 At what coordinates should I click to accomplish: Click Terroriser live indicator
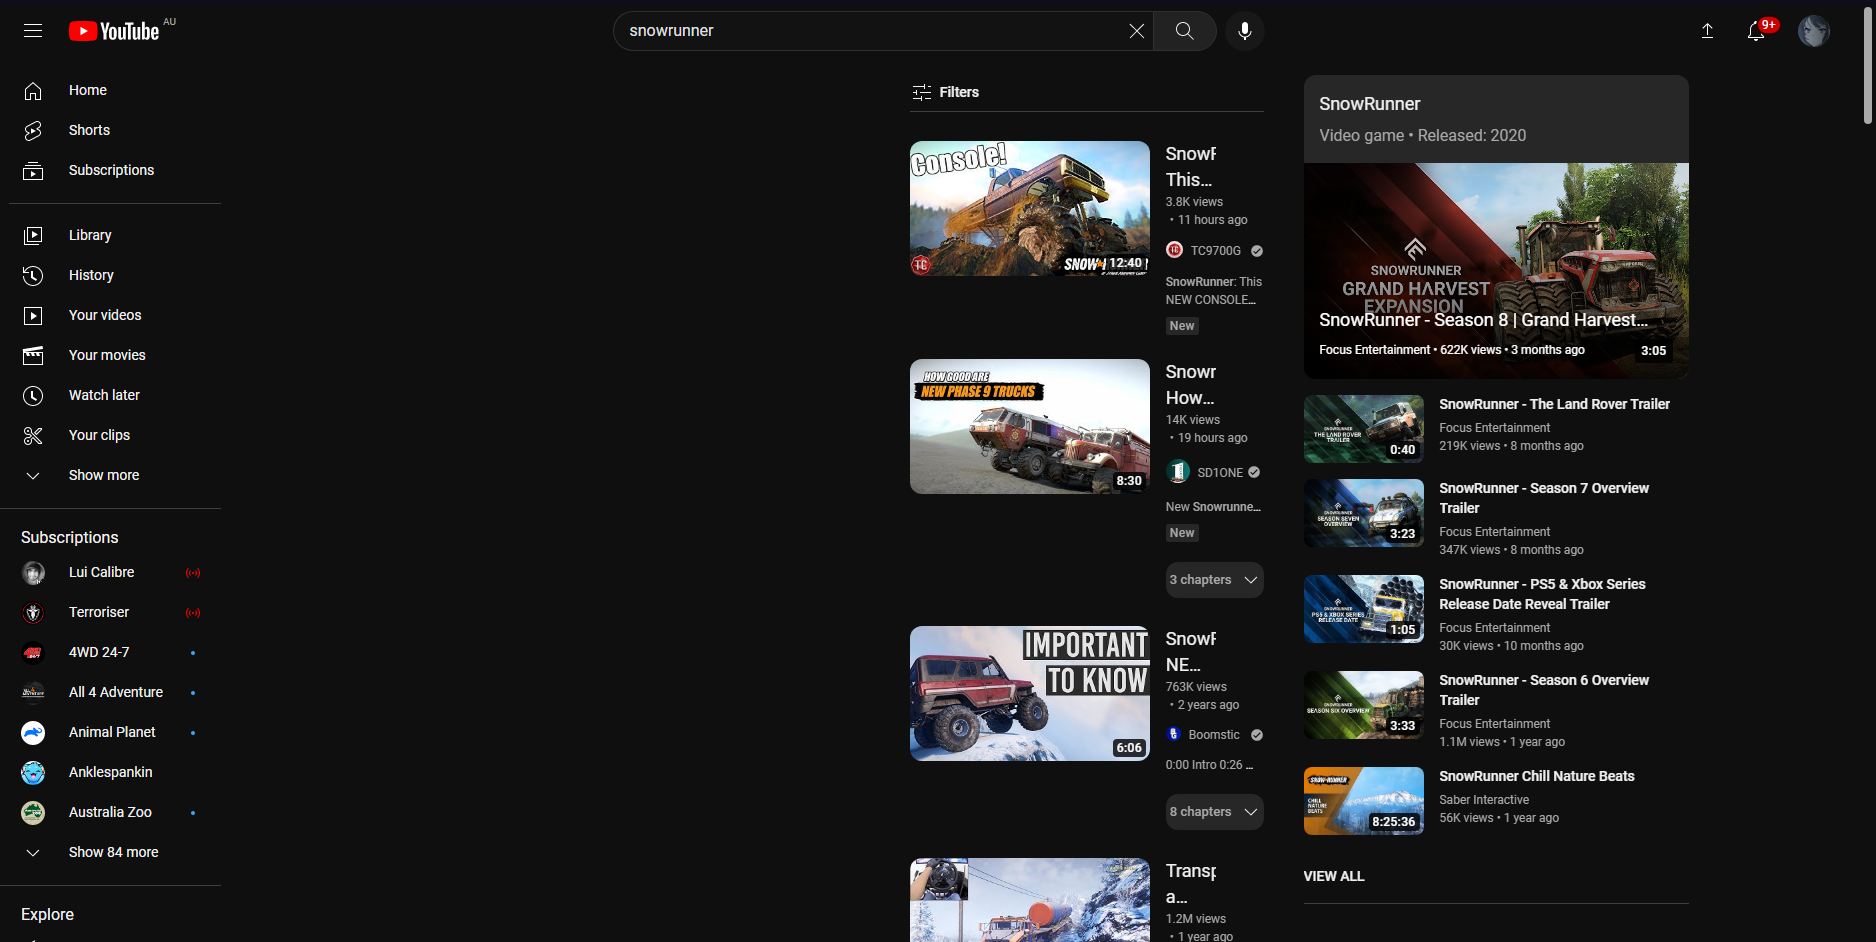click(x=193, y=613)
